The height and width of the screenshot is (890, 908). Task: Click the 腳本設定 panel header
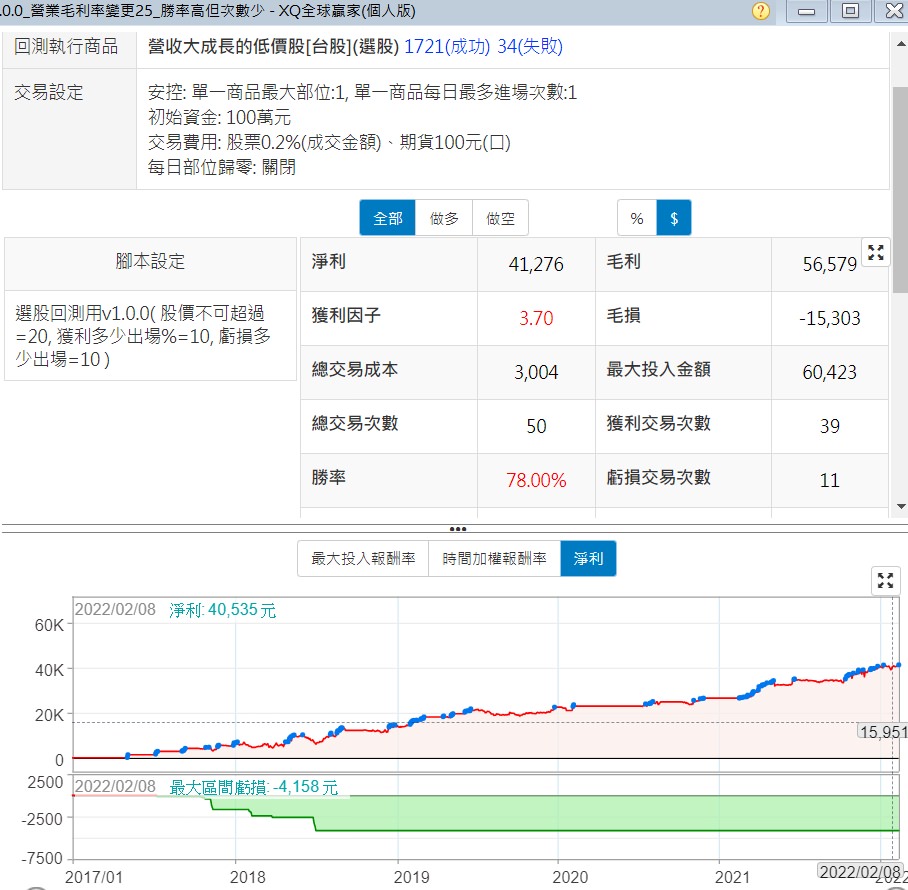(x=150, y=262)
